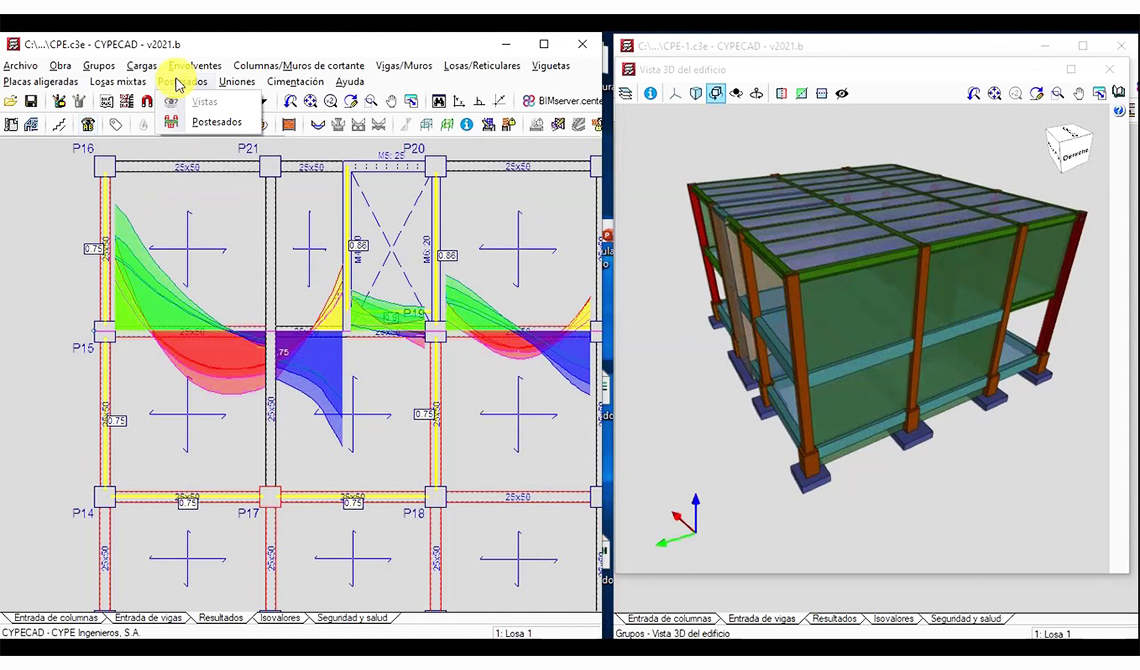Click blue info icon in left window toolbar
The image size is (1140, 670).
coord(467,125)
